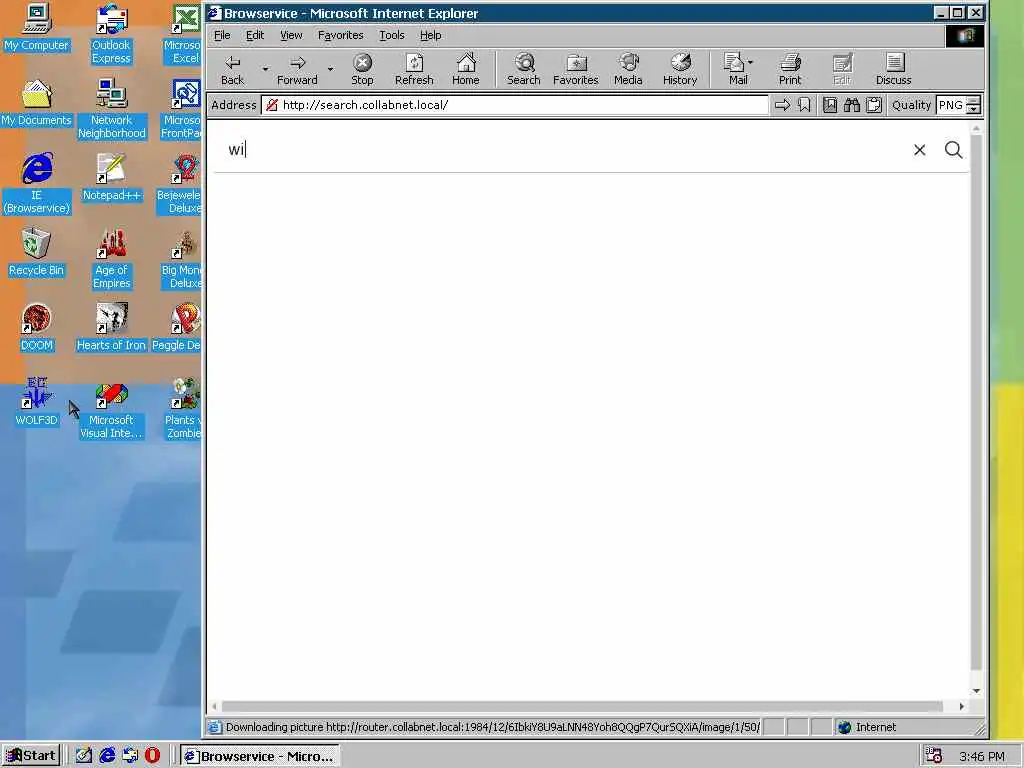Open the Tools menu
The width and height of the screenshot is (1024, 768).
[392, 35]
